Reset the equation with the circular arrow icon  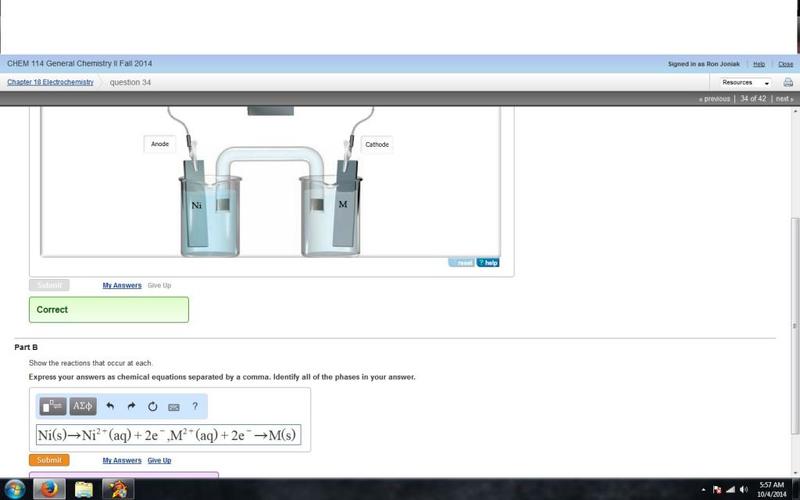[x=152, y=406]
